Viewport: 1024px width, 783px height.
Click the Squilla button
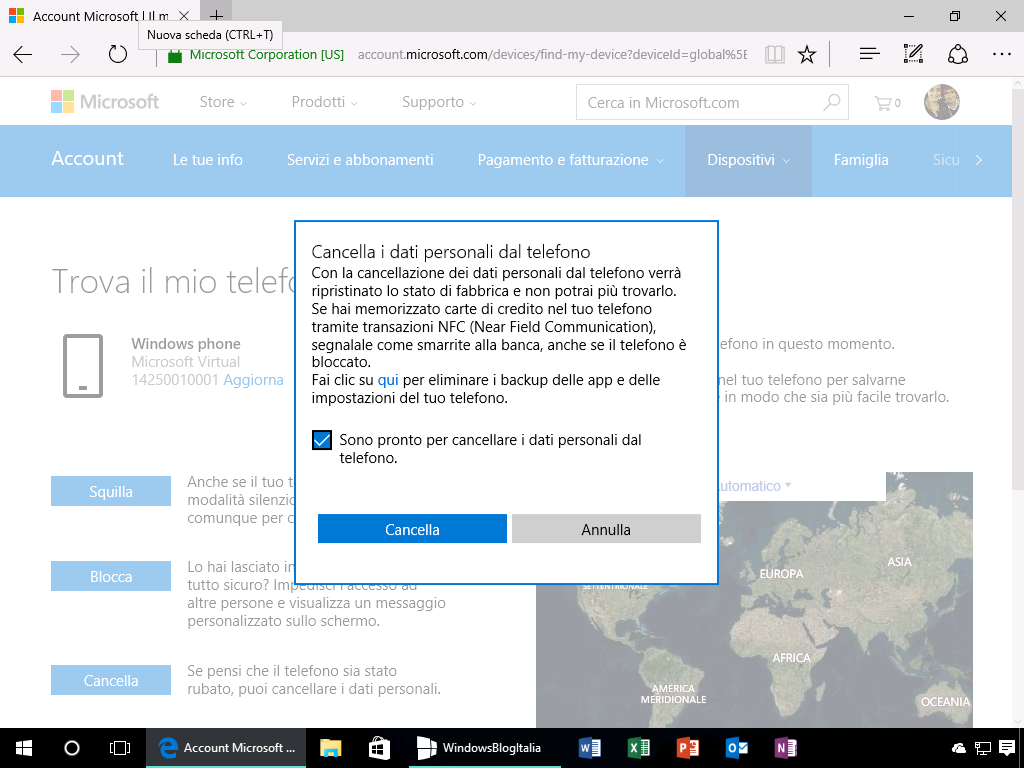click(111, 491)
